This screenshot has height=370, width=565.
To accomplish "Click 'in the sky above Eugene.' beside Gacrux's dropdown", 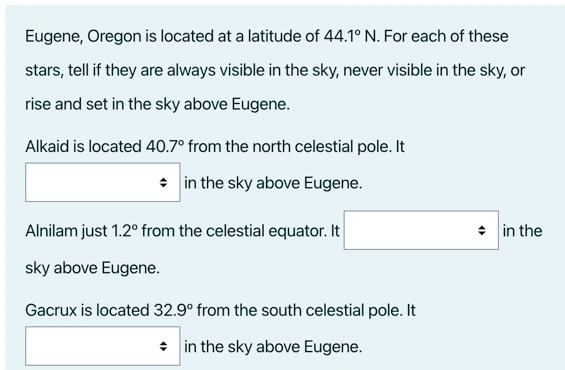I will click(273, 347).
